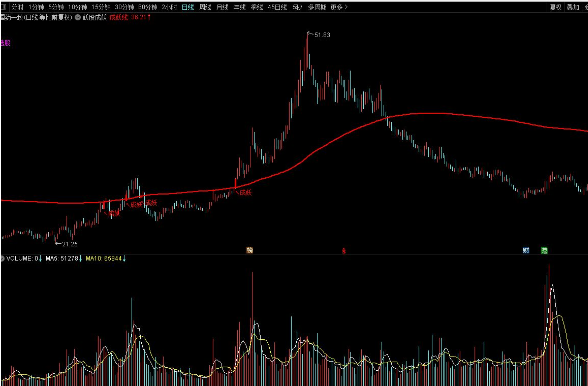Select the 季线 quarterly chart tab

point(257,7)
